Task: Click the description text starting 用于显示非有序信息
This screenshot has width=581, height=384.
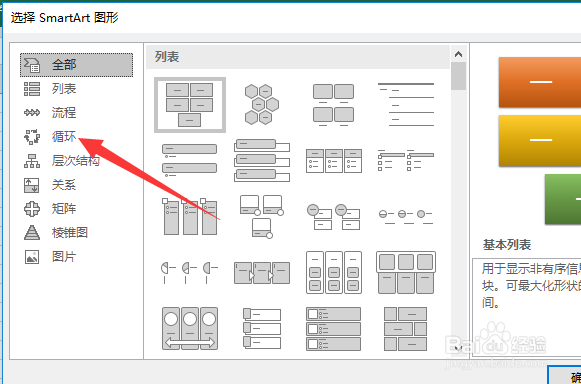Action: (x=531, y=285)
